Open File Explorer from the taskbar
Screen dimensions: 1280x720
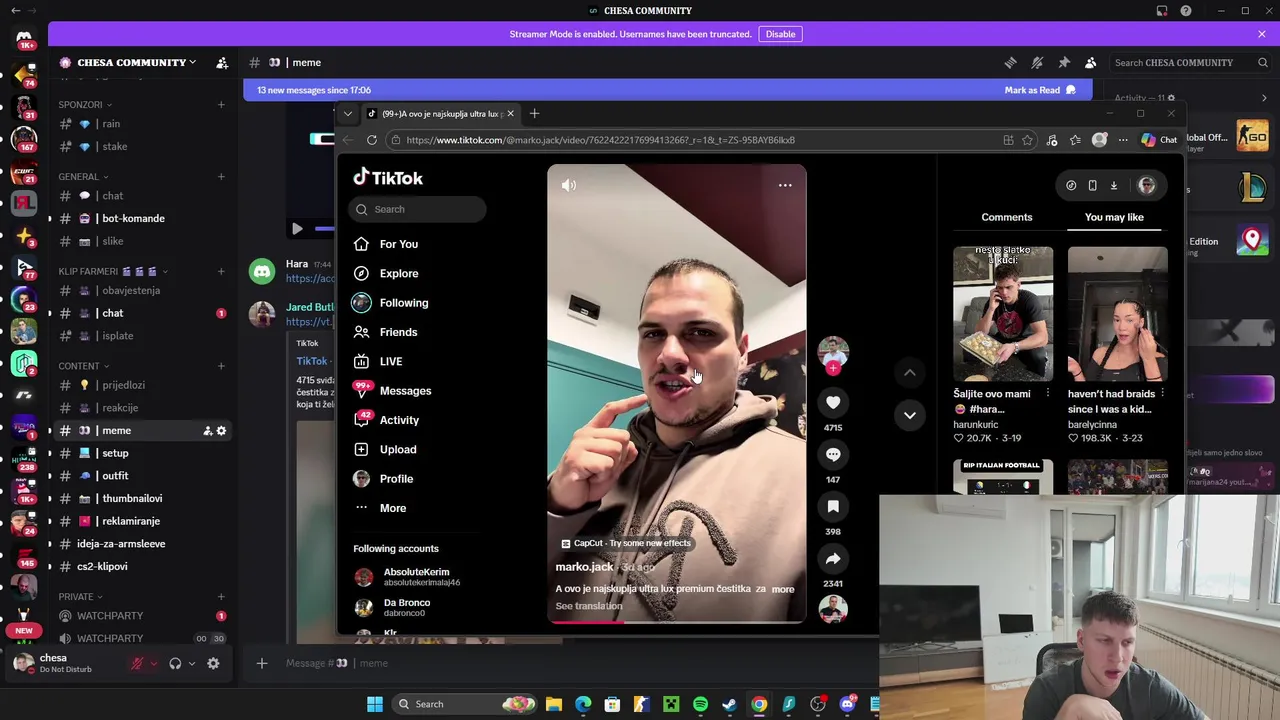(x=554, y=704)
